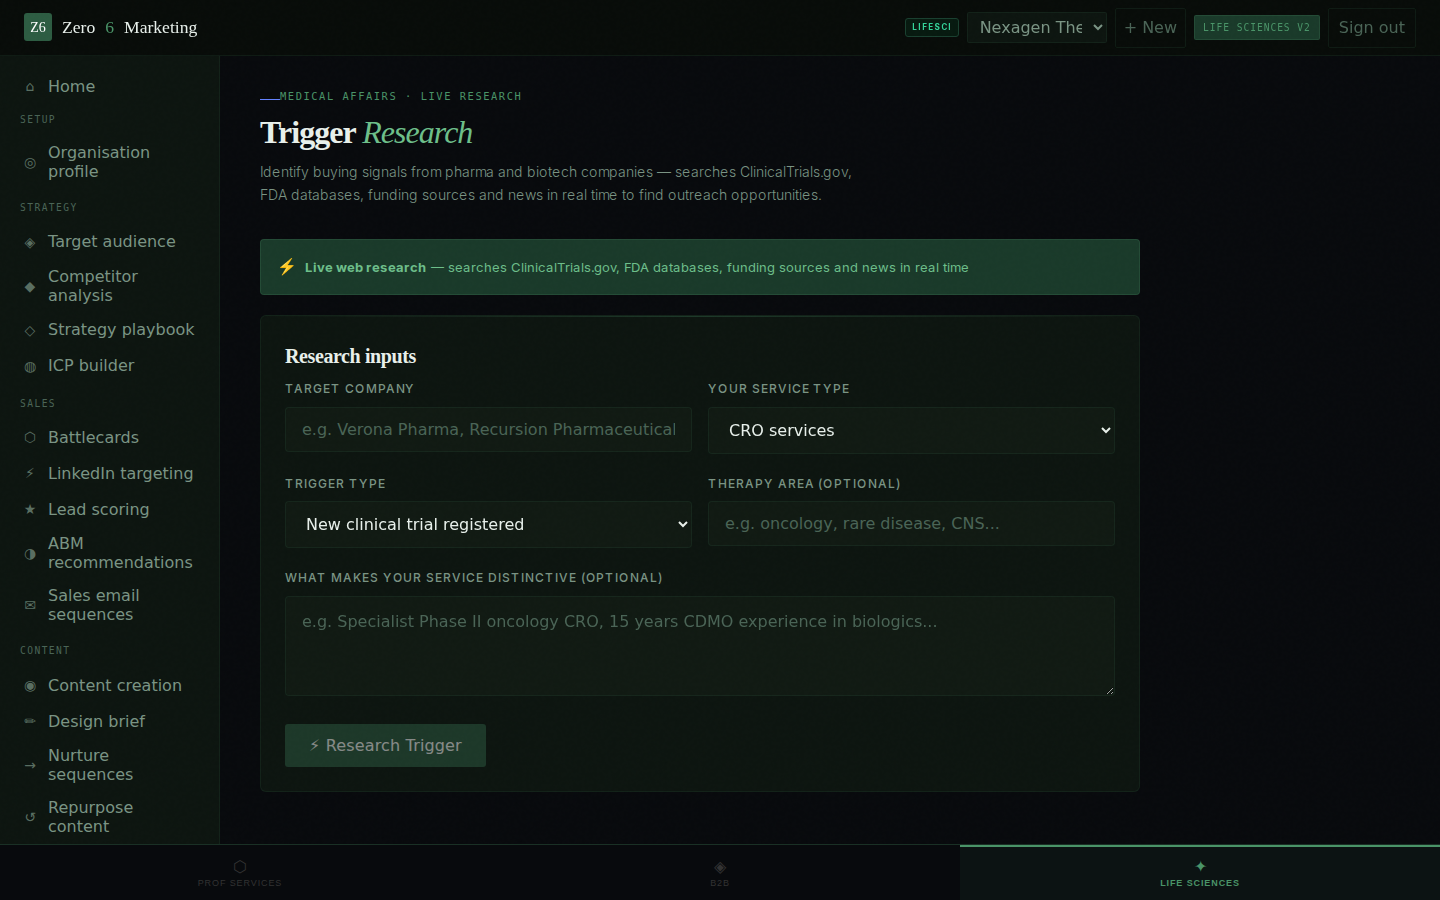Go to Nurture sequences

pos(110,765)
